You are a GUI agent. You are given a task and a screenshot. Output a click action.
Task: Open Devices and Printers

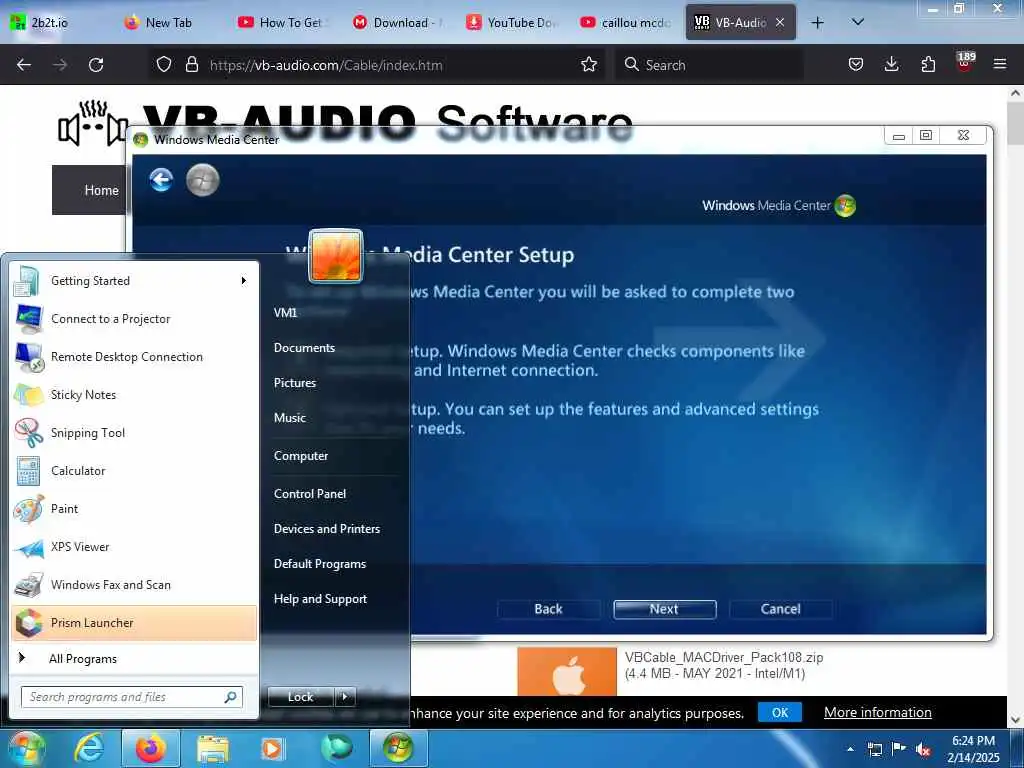click(327, 529)
